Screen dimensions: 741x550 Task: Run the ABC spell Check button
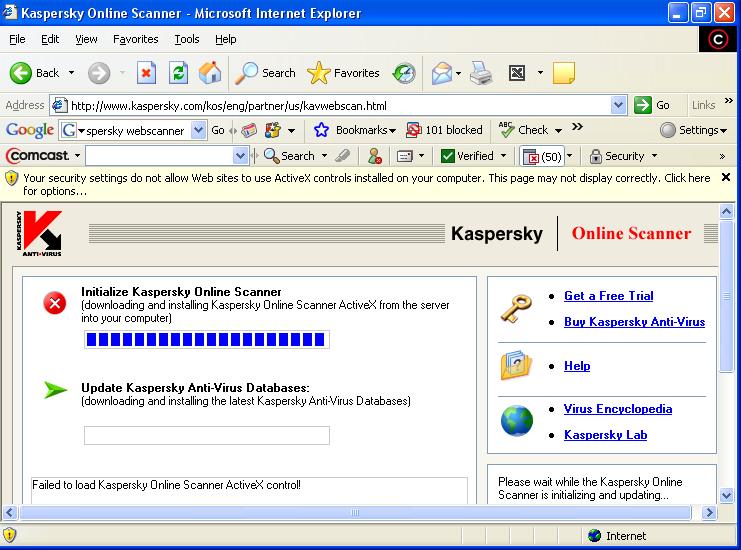[524, 130]
